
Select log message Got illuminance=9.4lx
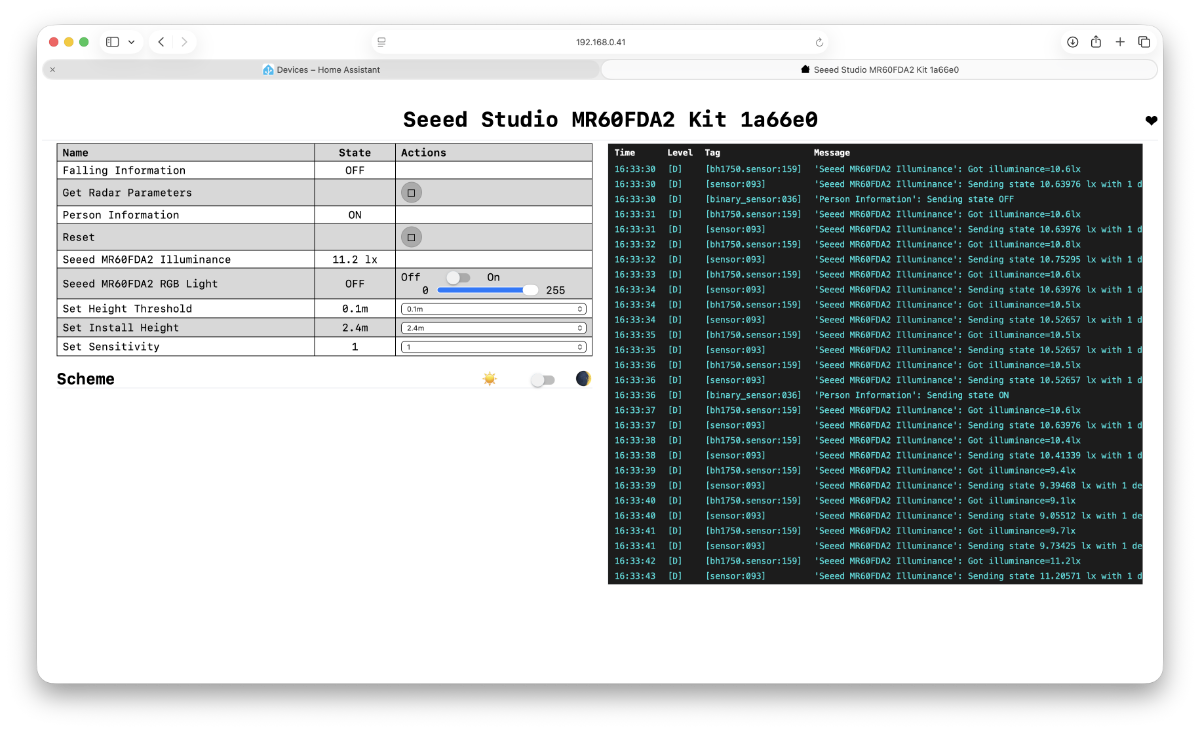945,470
